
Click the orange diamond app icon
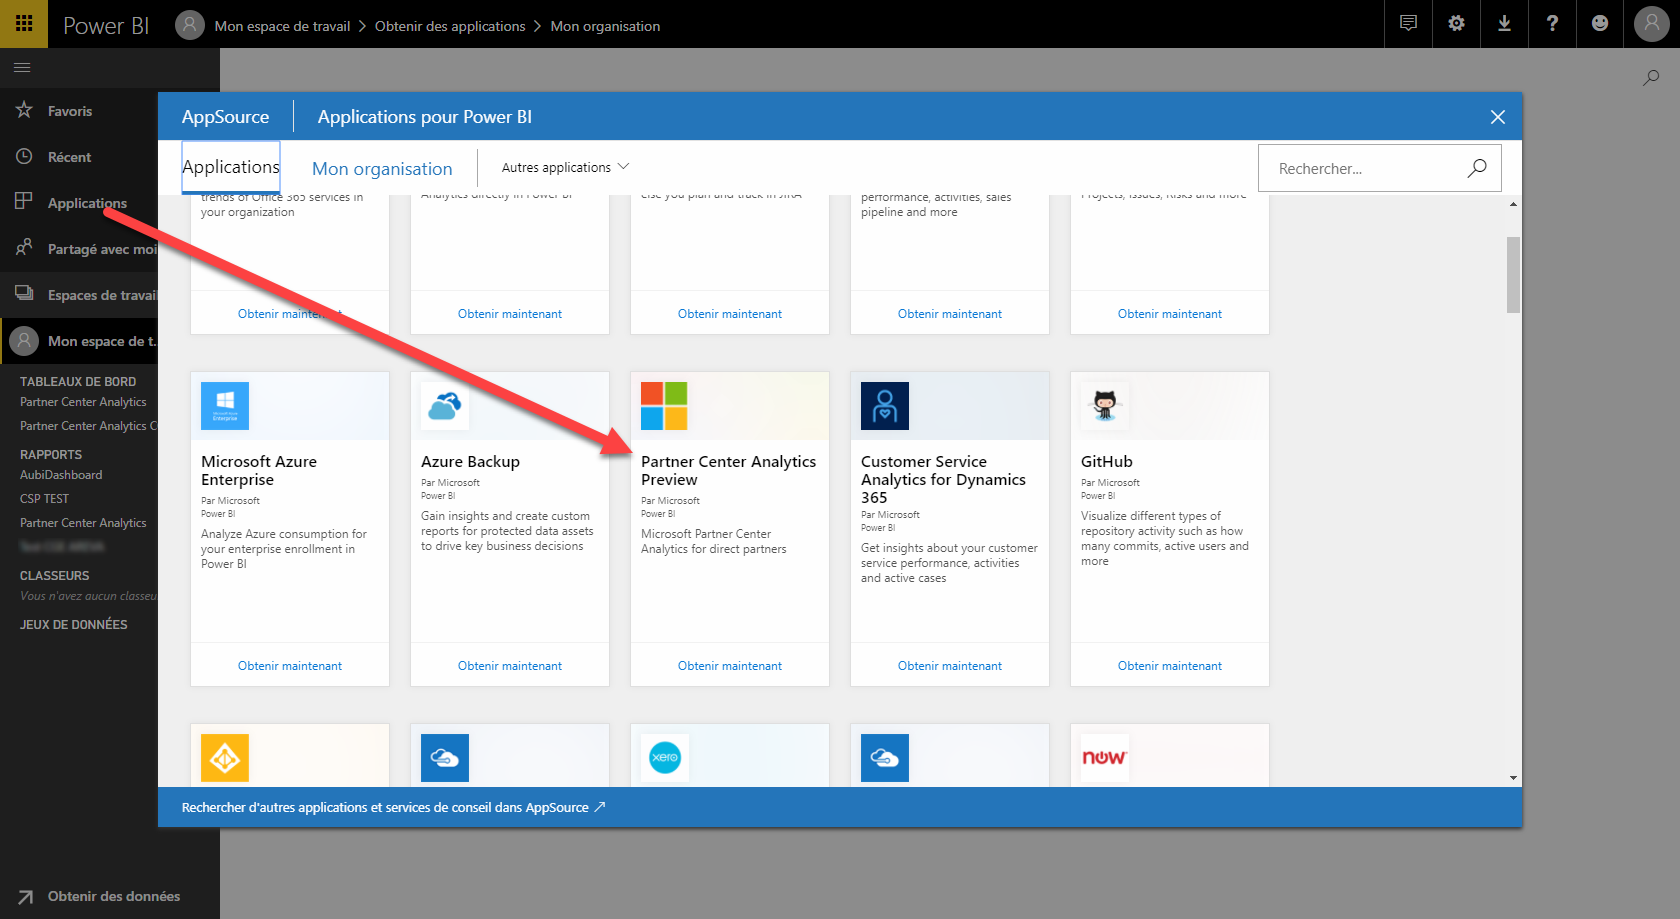click(225, 757)
